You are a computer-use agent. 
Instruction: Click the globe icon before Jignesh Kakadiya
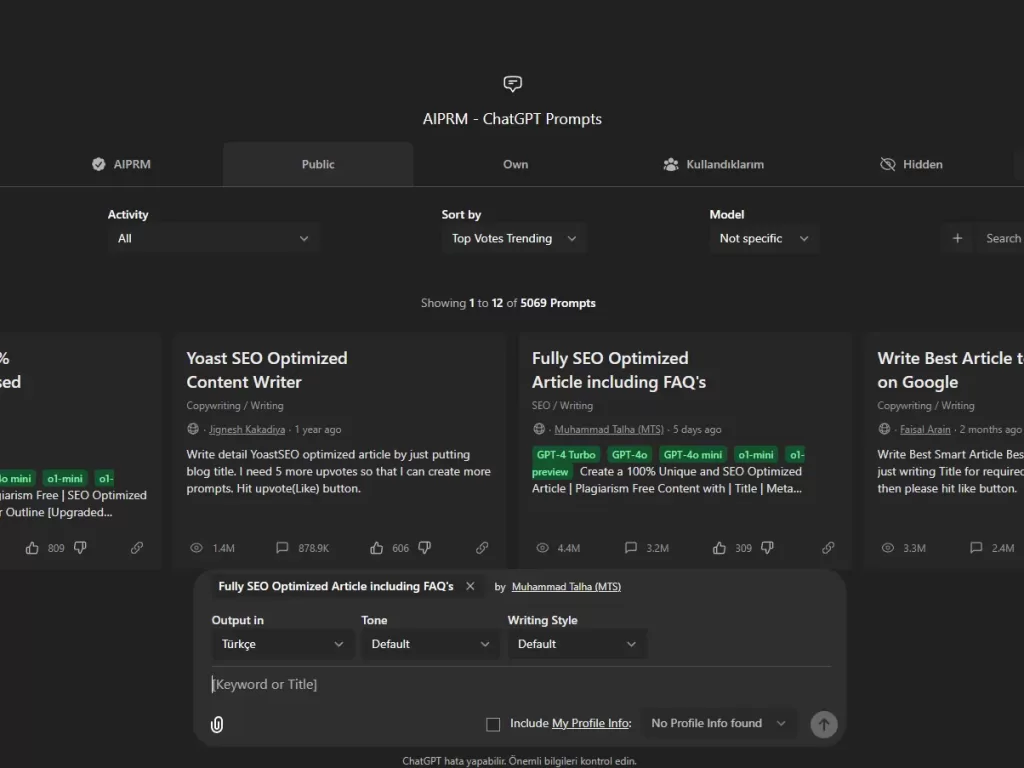(193, 429)
